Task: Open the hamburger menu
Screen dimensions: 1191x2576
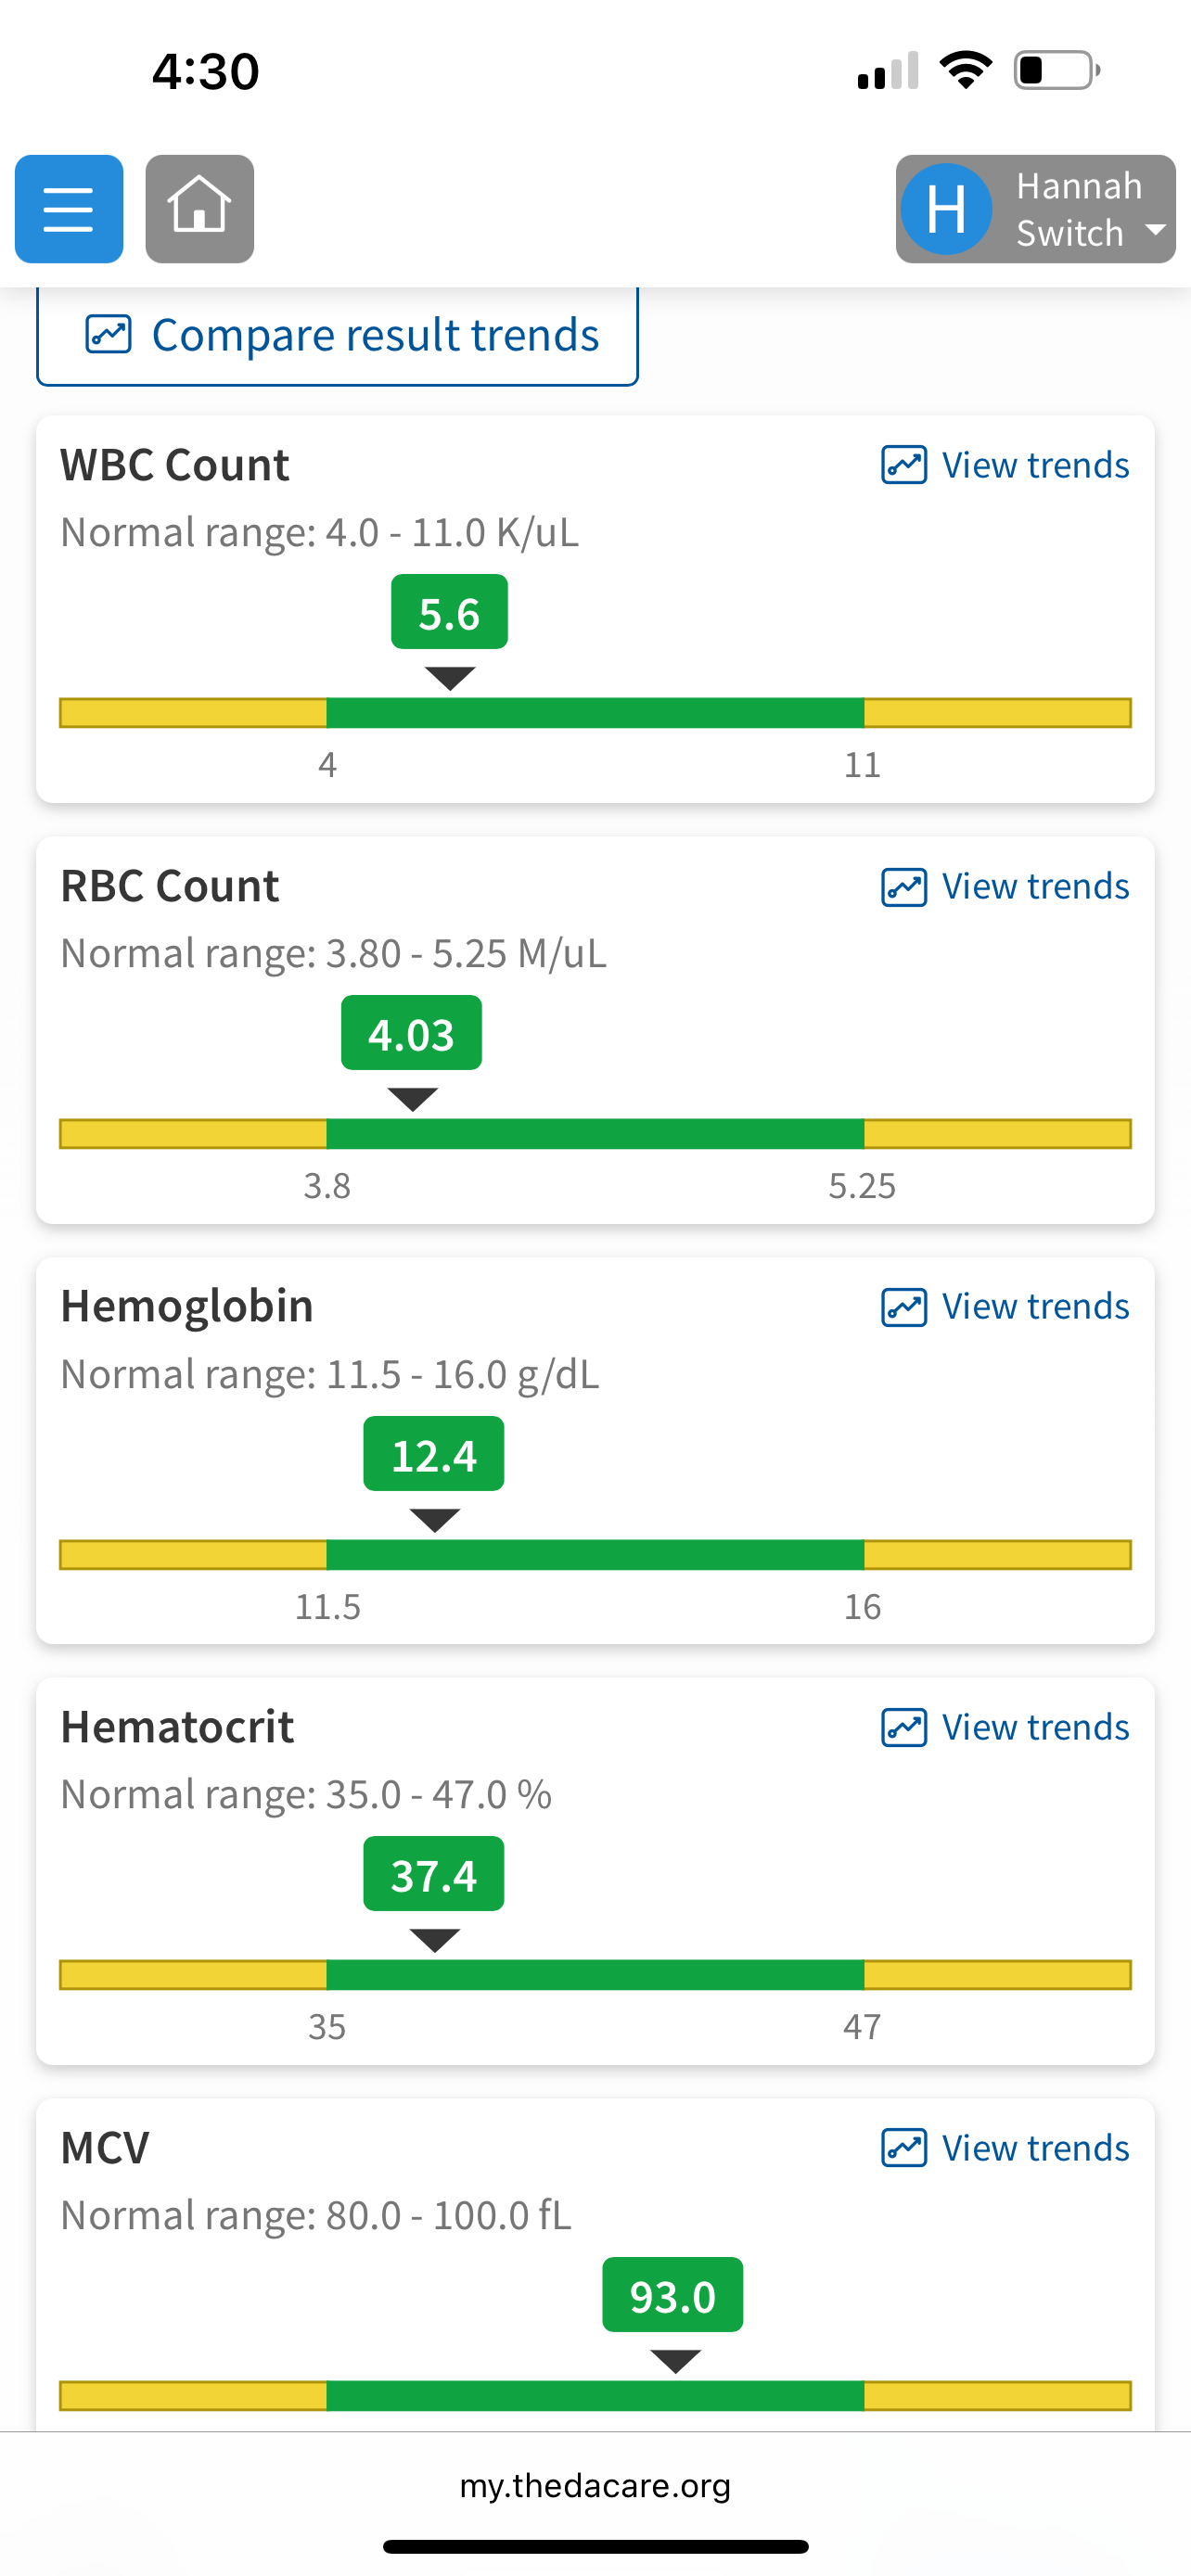Action: pos(69,209)
